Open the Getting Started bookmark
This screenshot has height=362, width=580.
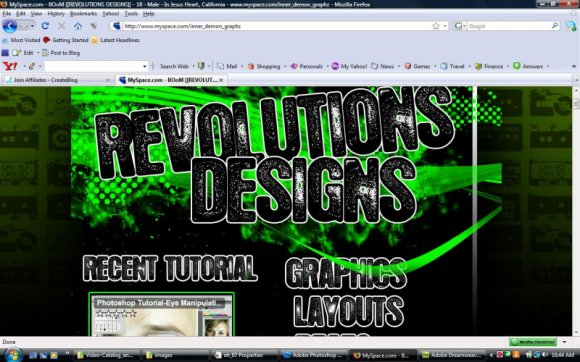click(66, 40)
